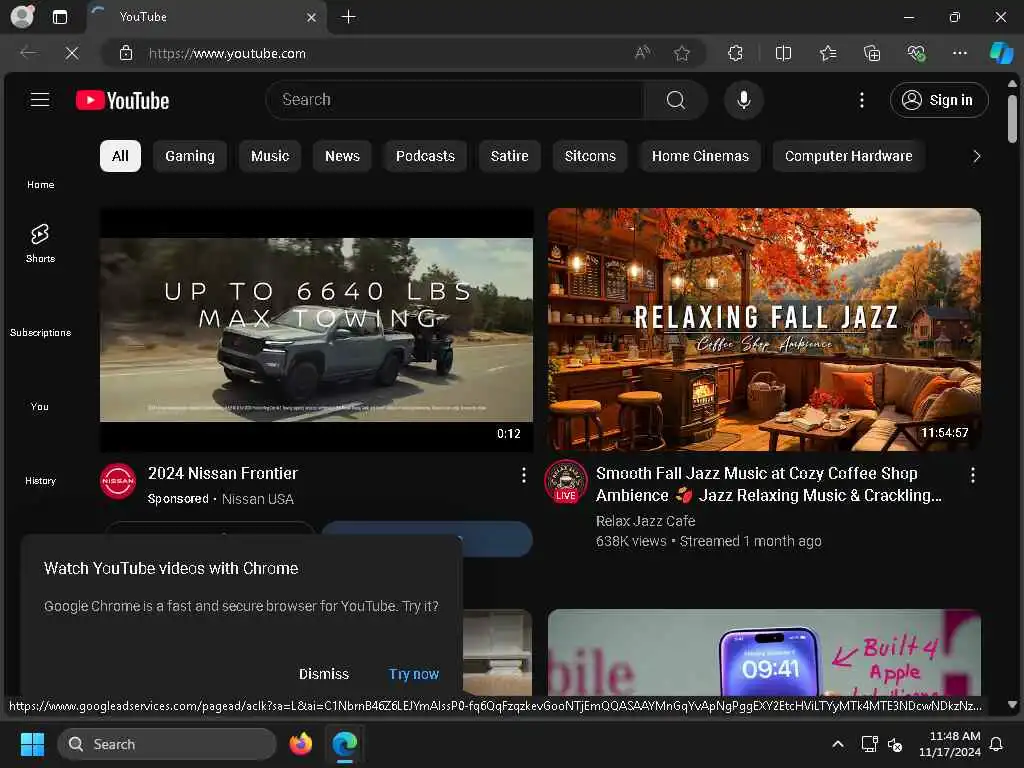Add this page to favorites star
The width and height of the screenshot is (1024, 768).
[682, 53]
